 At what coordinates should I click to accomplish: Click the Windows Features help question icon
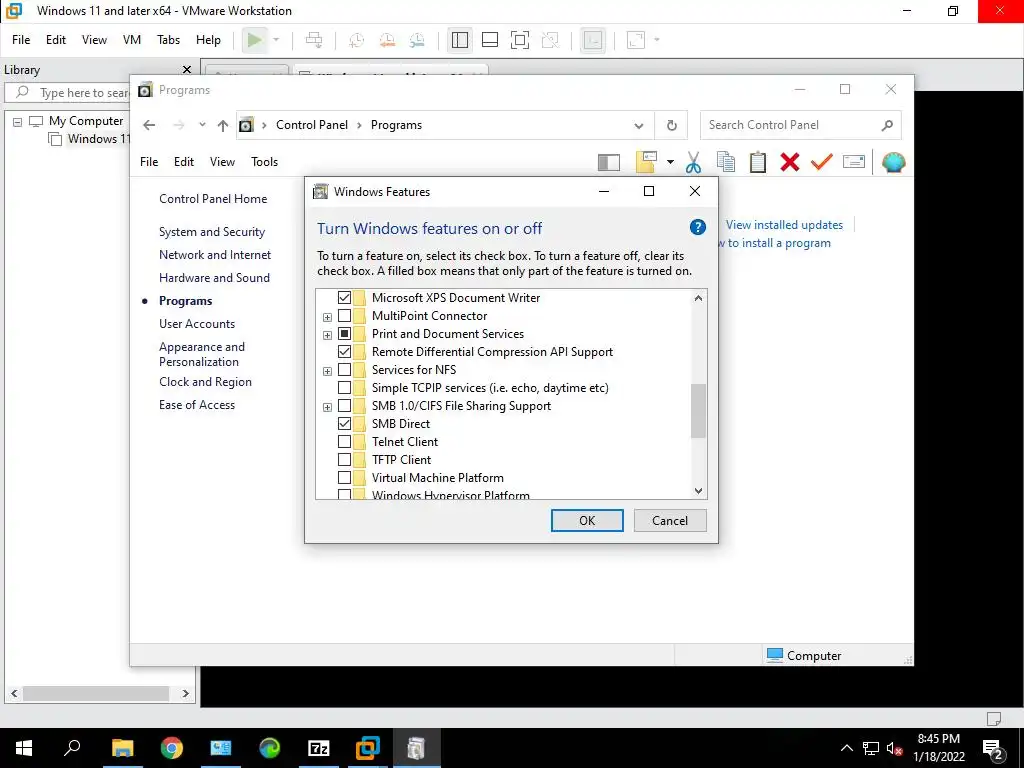tap(697, 227)
